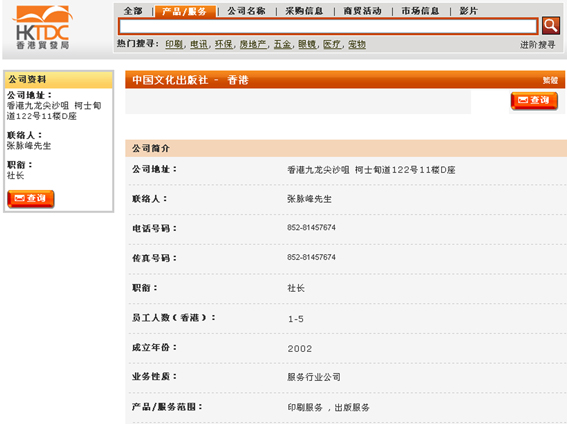Select 张脉峰先生 in the 公司资料 sidebar

tap(29, 146)
